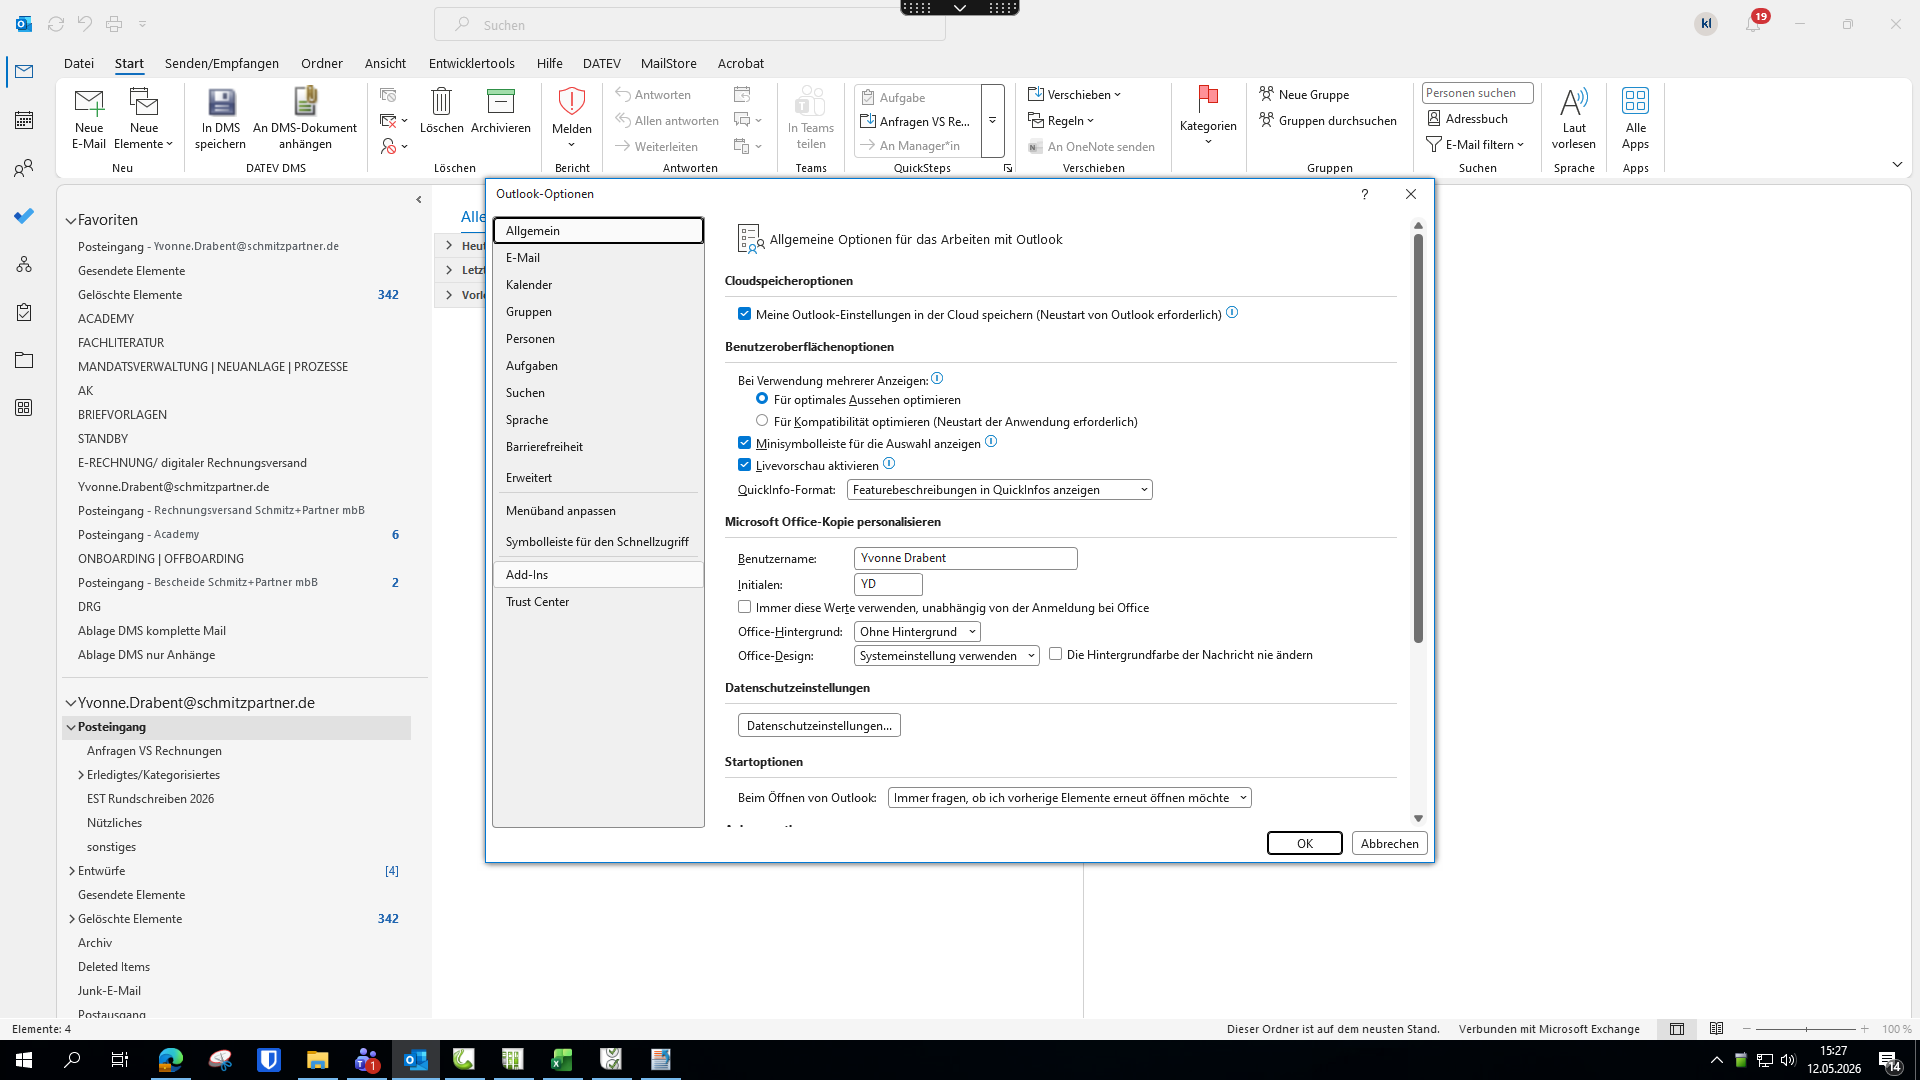Open Menüband anpassen options category
1920x1080 pixels.
coord(598,511)
